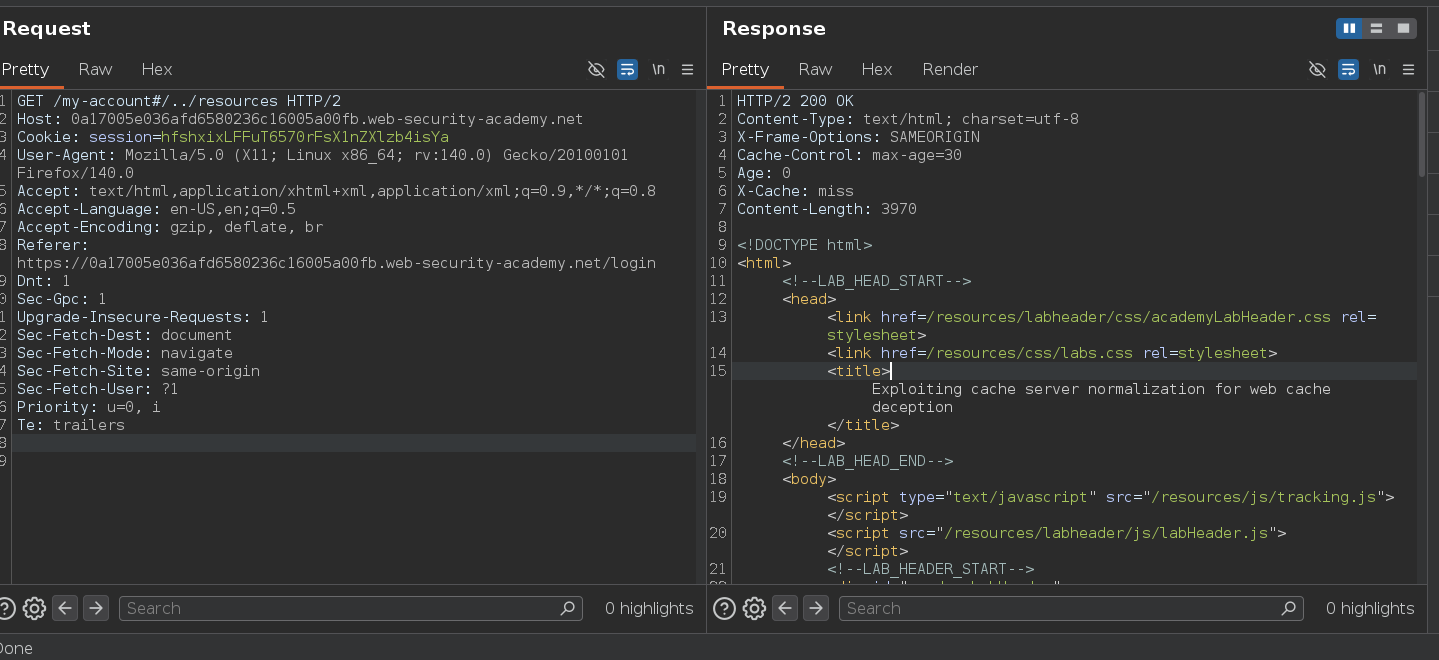The width and height of the screenshot is (1439, 660).
Task: Click the Response search help icon
Action: click(x=725, y=608)
